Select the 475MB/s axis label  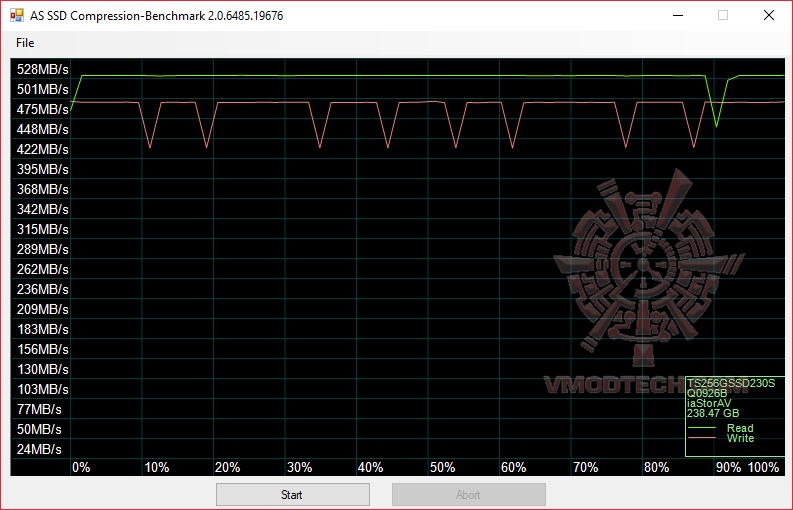[42, 109]
